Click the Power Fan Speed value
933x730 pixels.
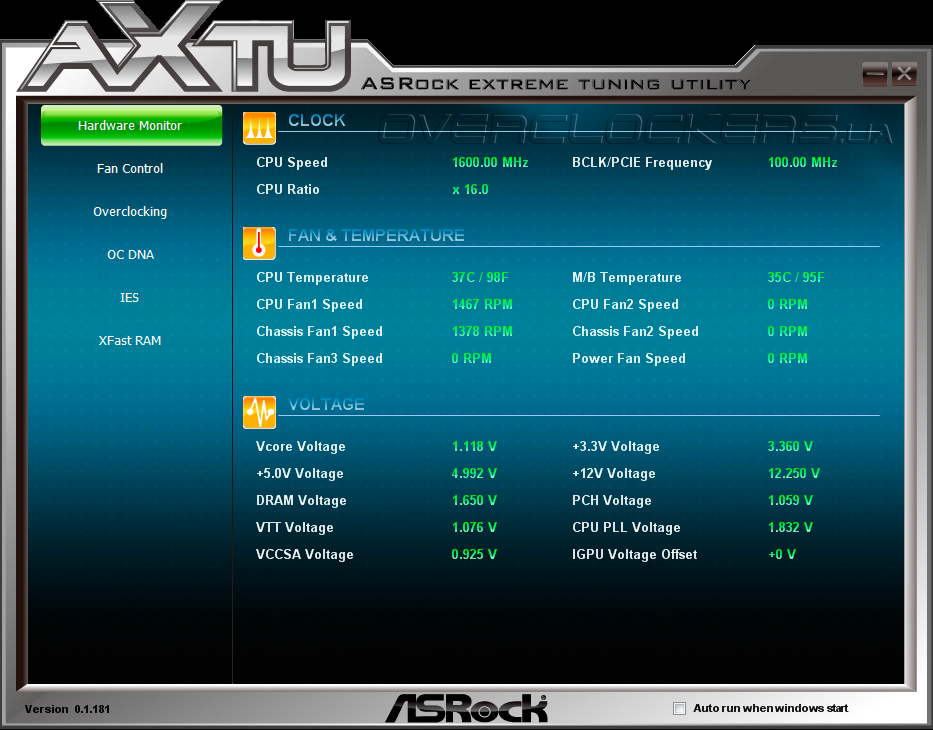787,358
